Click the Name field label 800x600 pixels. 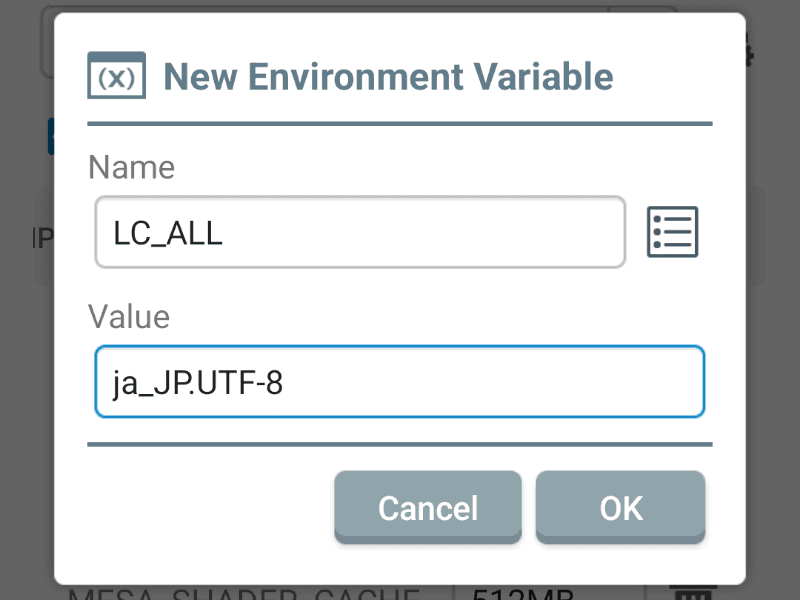131,167
